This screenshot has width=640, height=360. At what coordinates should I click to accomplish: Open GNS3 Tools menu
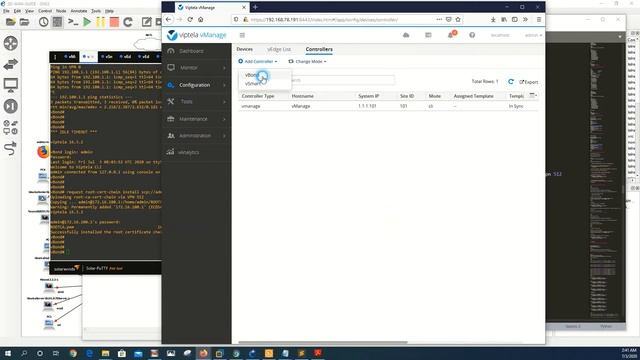tap(96, 11)
